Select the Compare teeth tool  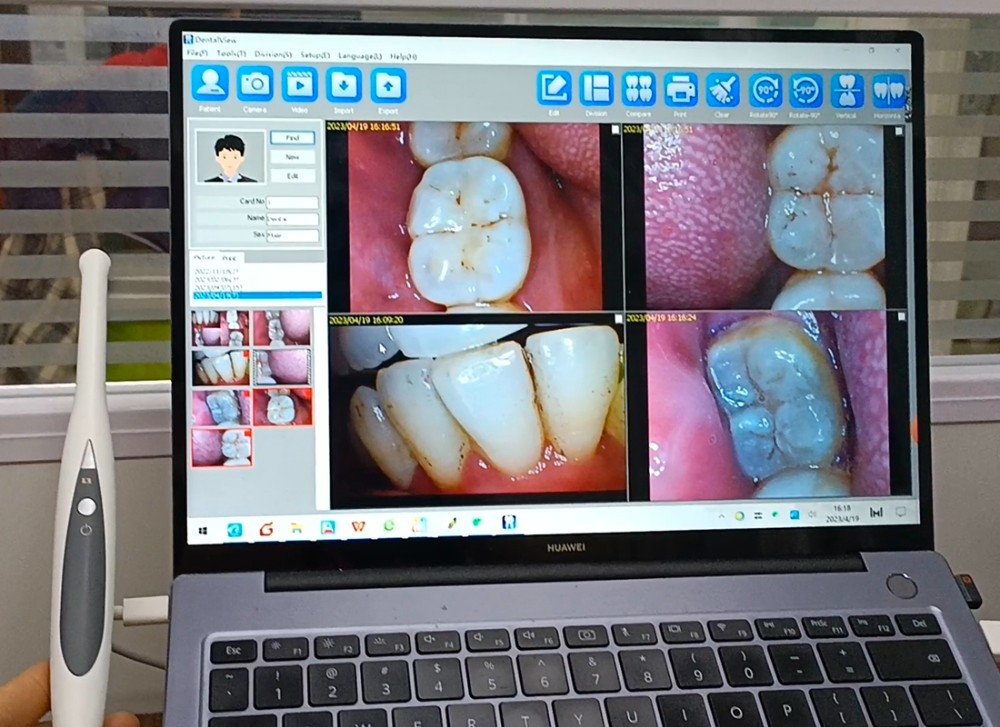coord(639,90)
